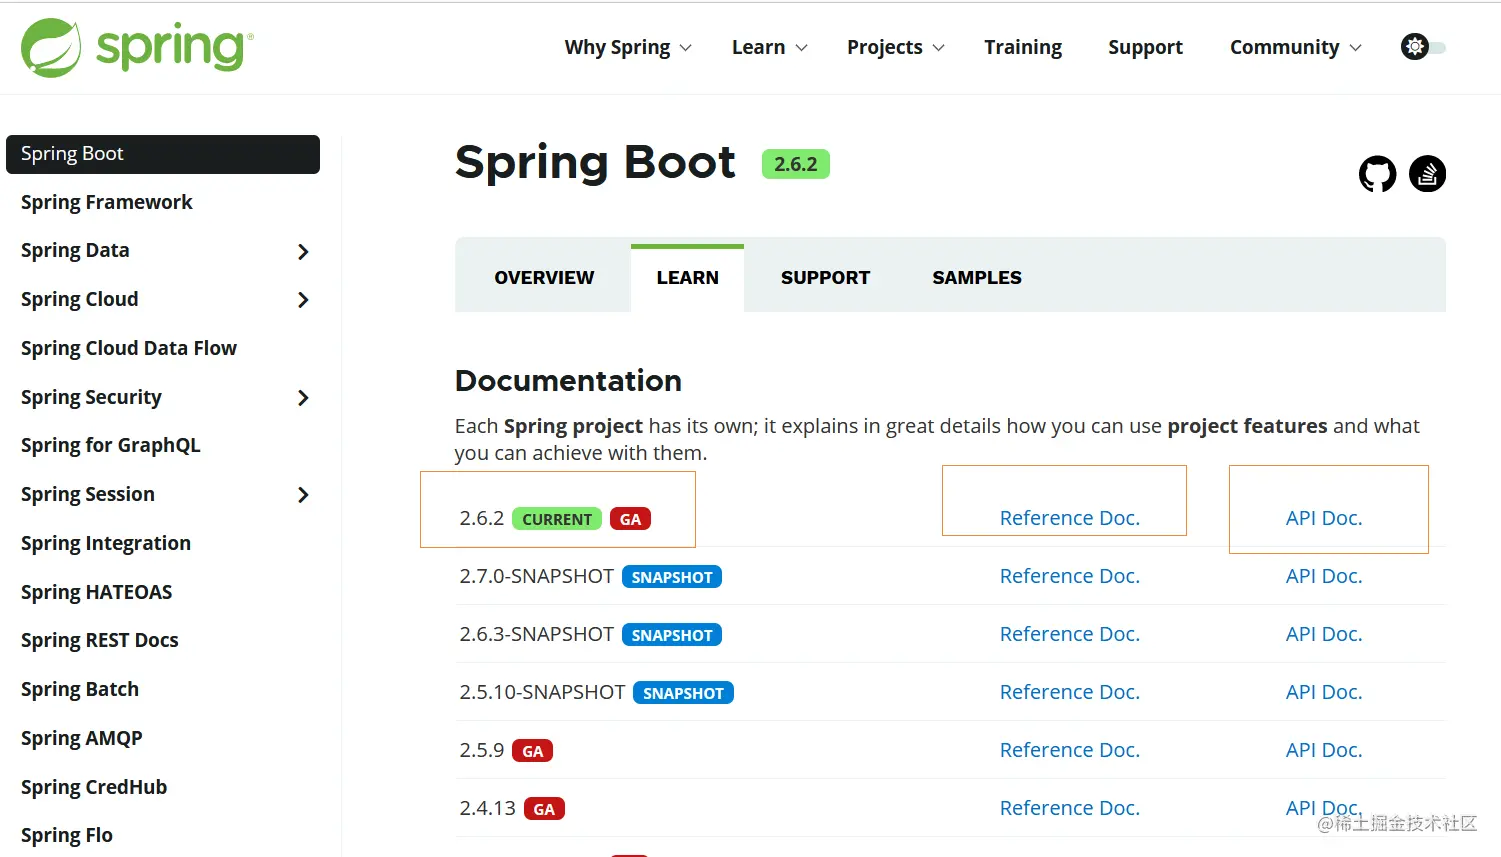1501x857 pixels.
Task: Open API Doc. for version 2.6.2
Action: (x=1324, y=518)
